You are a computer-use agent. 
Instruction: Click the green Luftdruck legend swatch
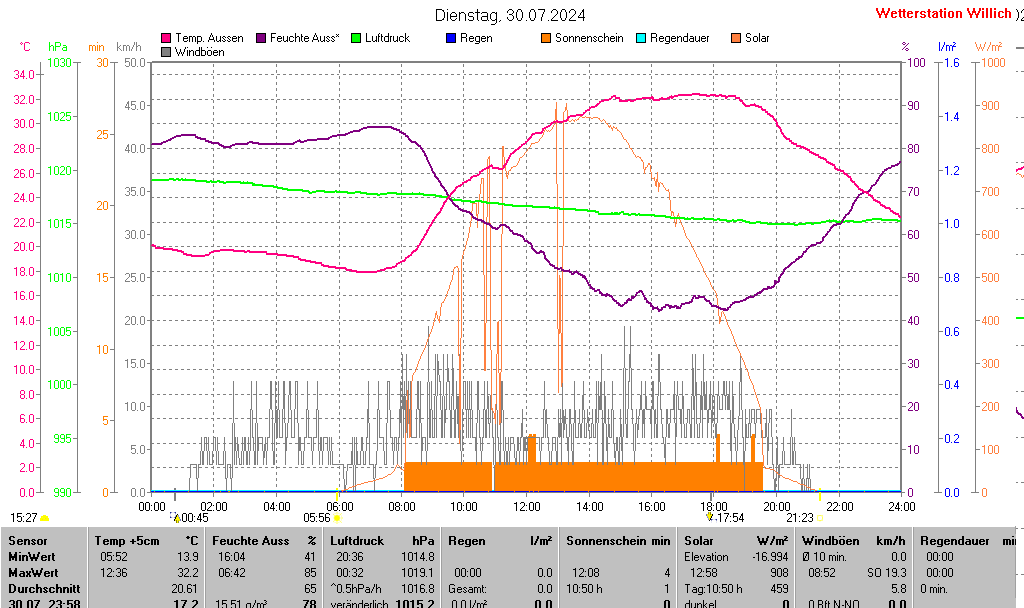pos(356,39)
